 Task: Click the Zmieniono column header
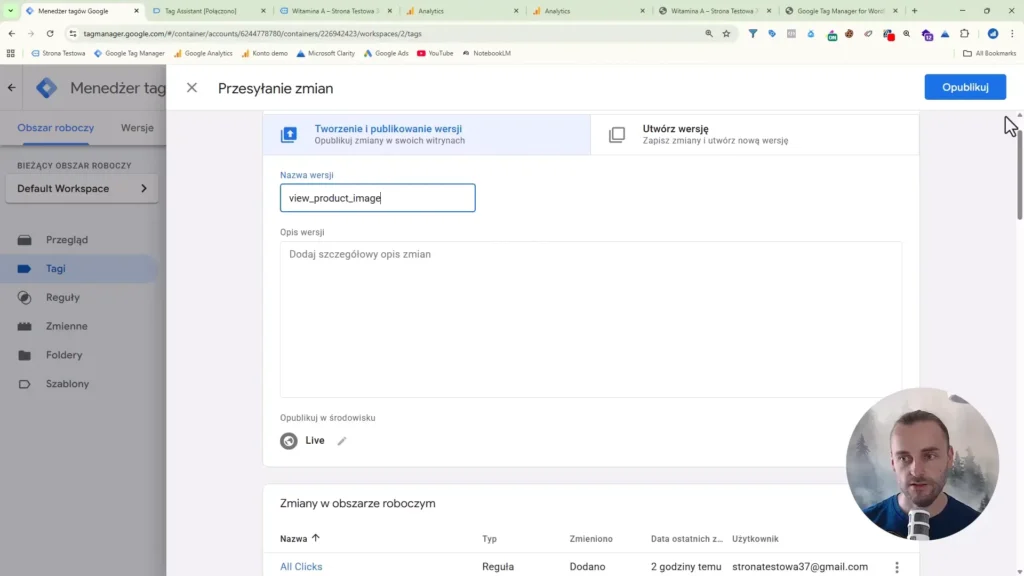click(x=590, y=539)
